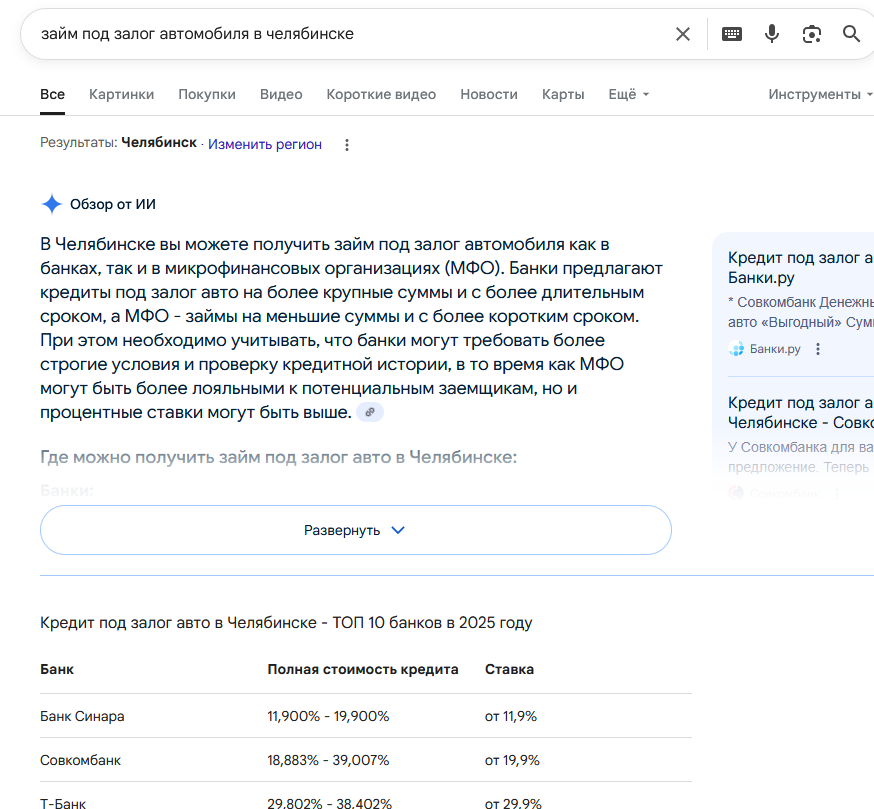This screenshot has height=809, width=874.
Task: Open Кредит под залог Банки.ру side card
Action: (800, 268)
